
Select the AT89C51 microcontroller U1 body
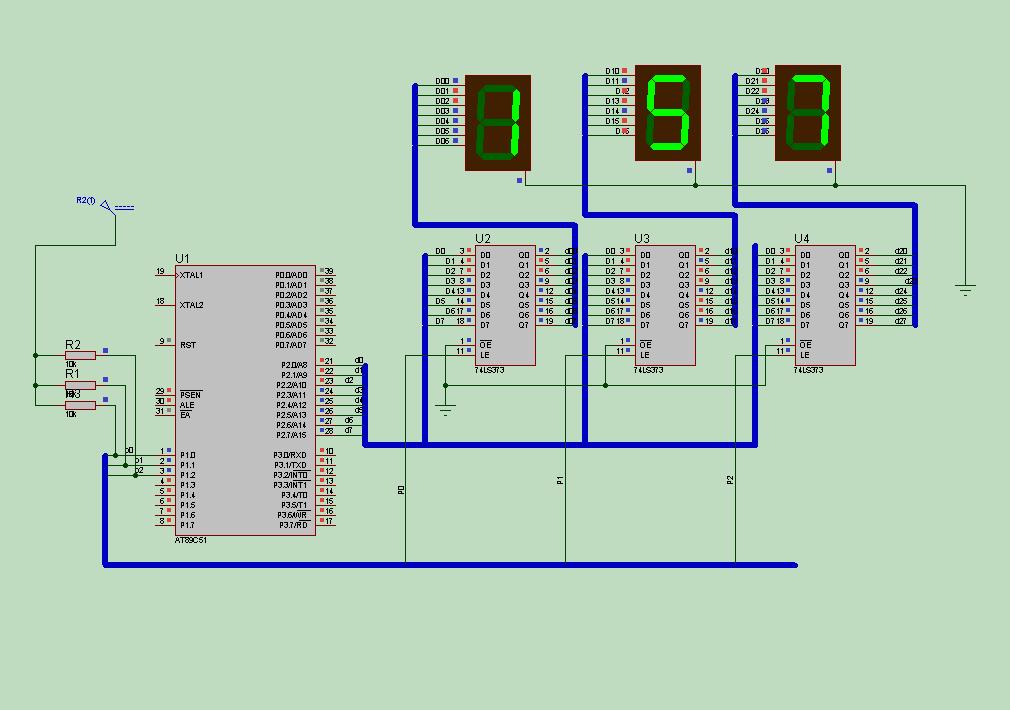click(x=245, y=400)
